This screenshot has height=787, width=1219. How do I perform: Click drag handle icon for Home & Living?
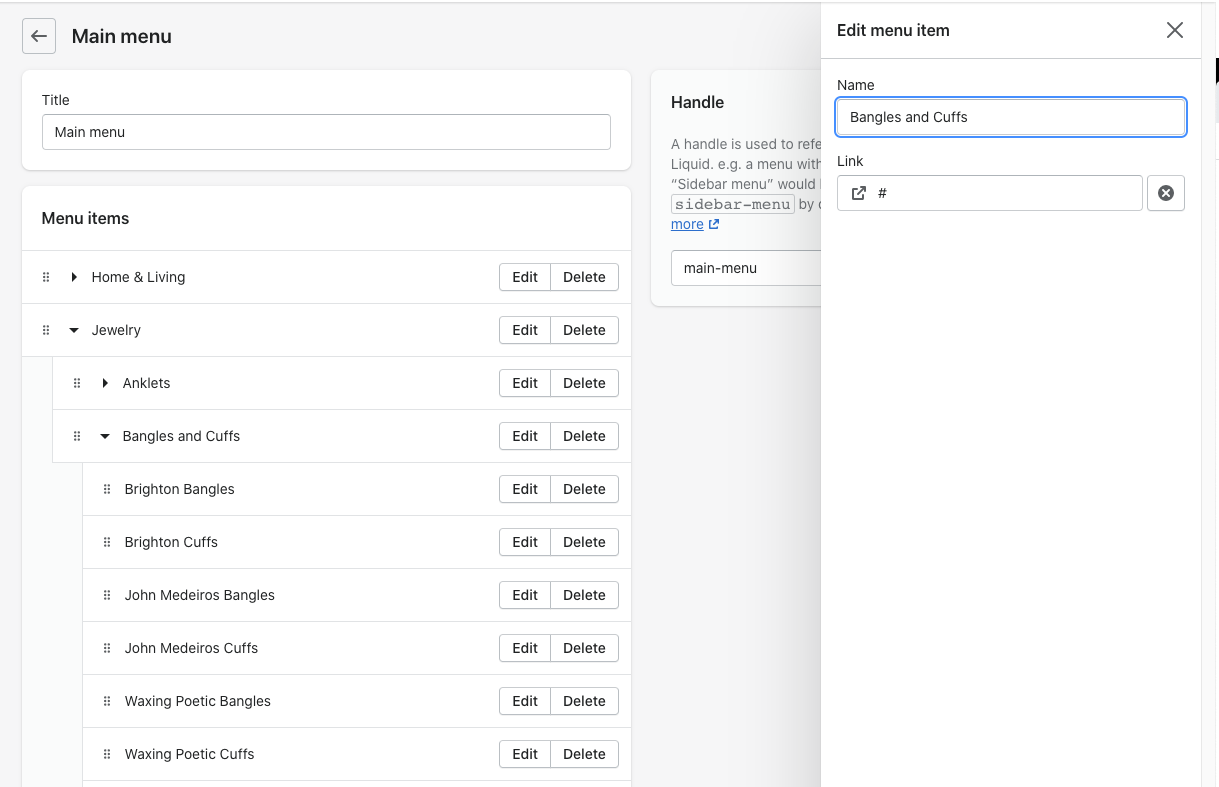[46, 277]
